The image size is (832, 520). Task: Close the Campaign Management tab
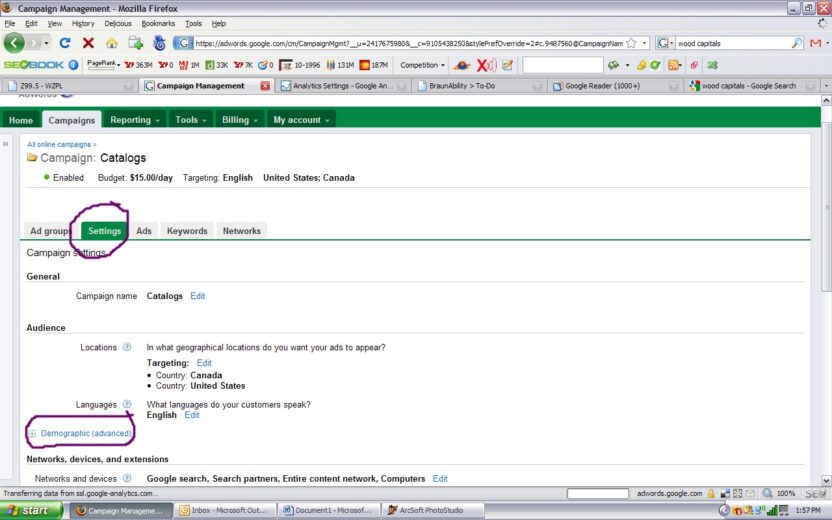click(265, 86)
